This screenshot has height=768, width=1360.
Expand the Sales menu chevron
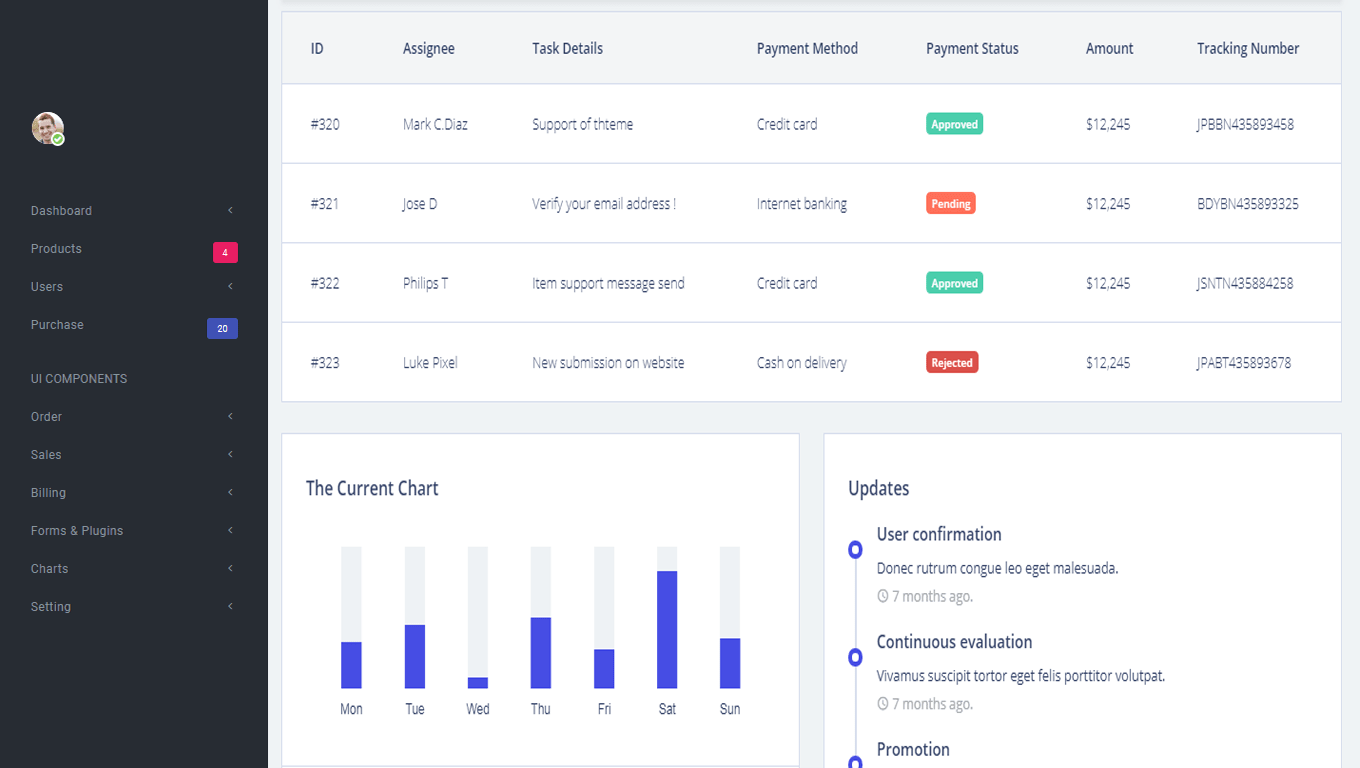230,455
